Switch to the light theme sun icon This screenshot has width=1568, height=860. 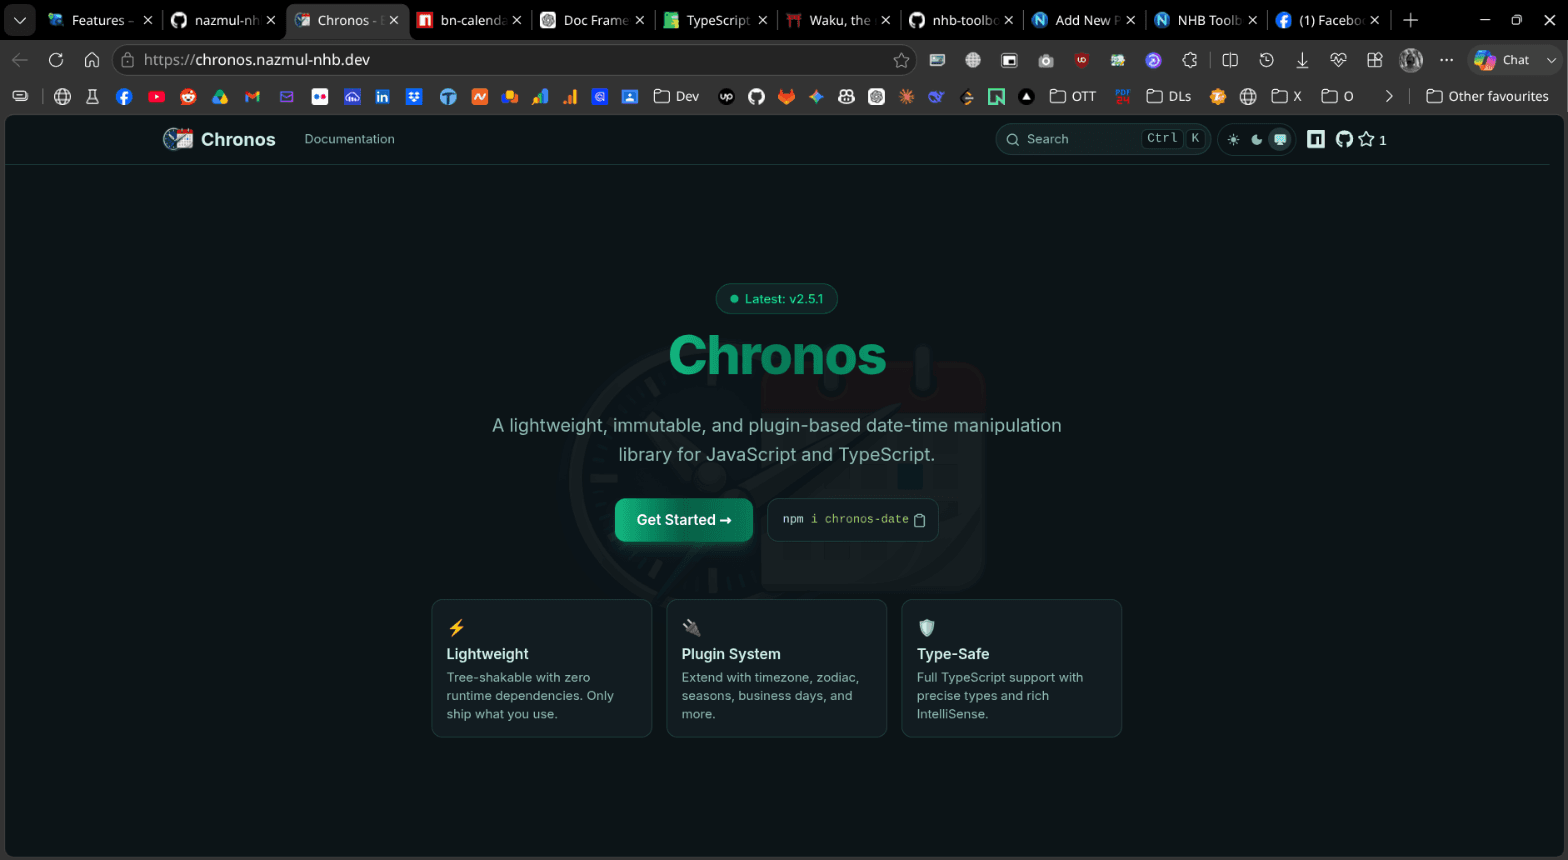(1233, 140)
